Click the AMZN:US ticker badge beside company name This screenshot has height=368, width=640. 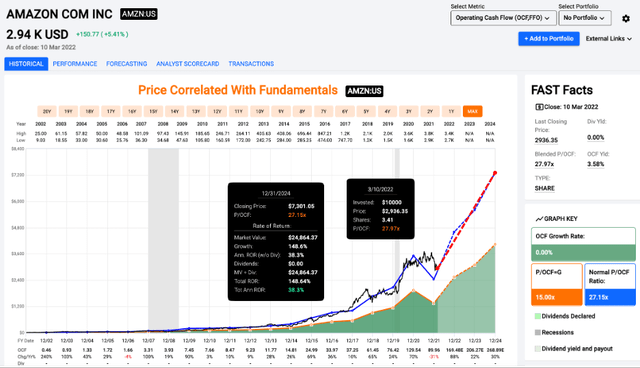pyautogui.click(x=139, y=14)
